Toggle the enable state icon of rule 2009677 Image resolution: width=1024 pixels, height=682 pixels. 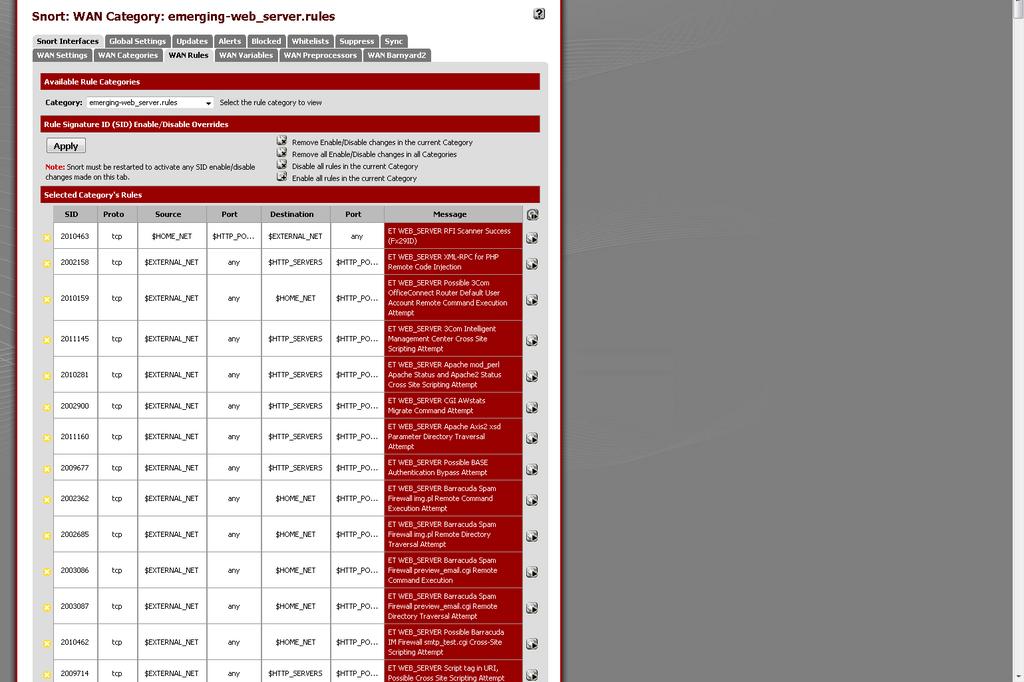47,469
